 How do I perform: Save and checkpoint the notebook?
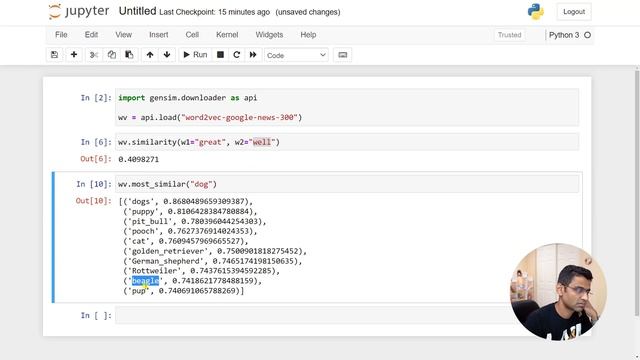(x=54, y=55)
